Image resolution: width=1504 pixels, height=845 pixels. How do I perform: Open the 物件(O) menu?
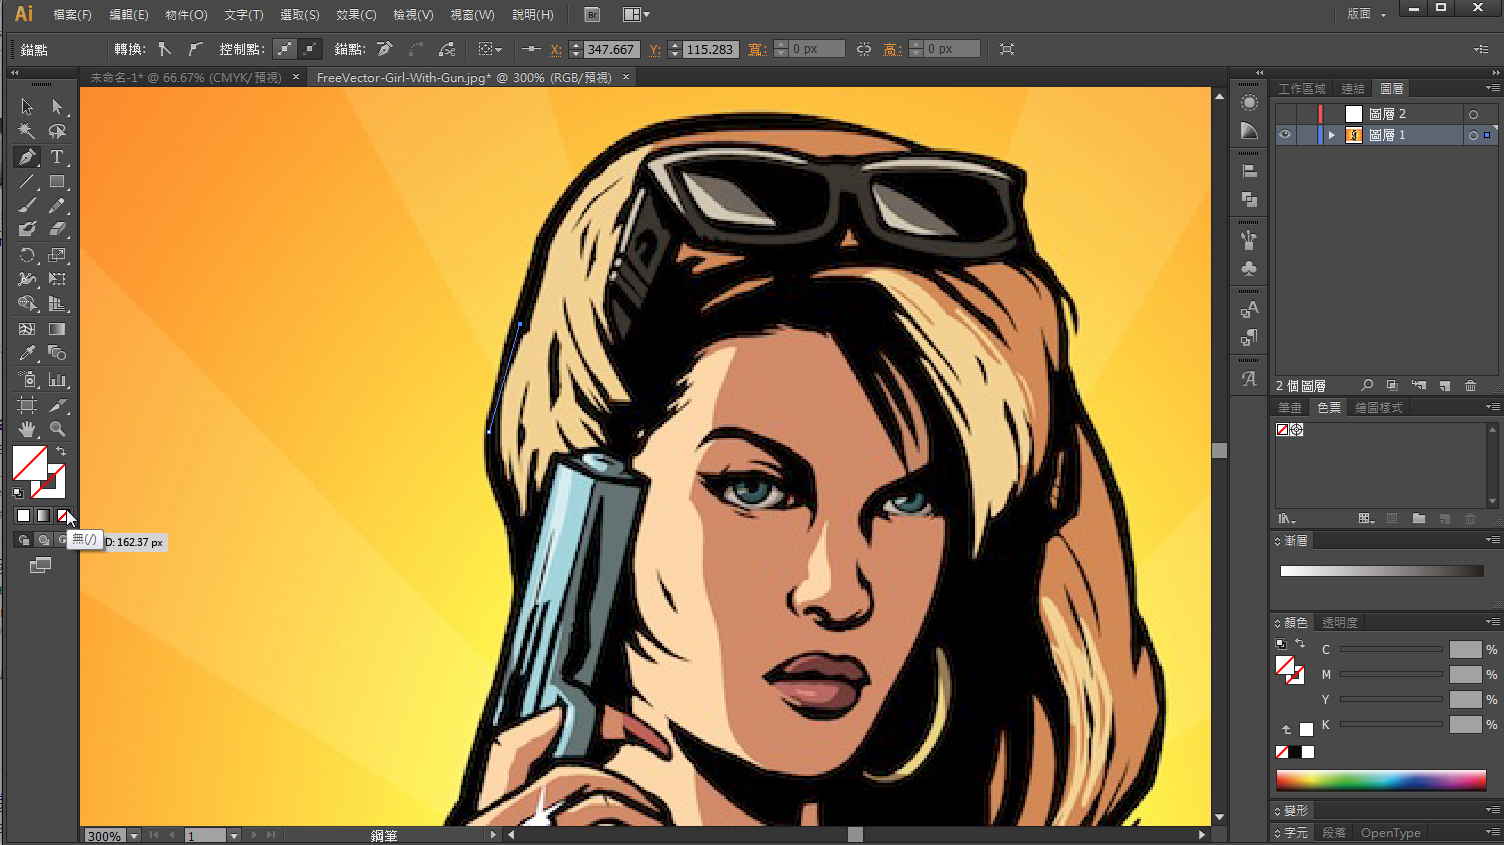[x=186, y=15]
